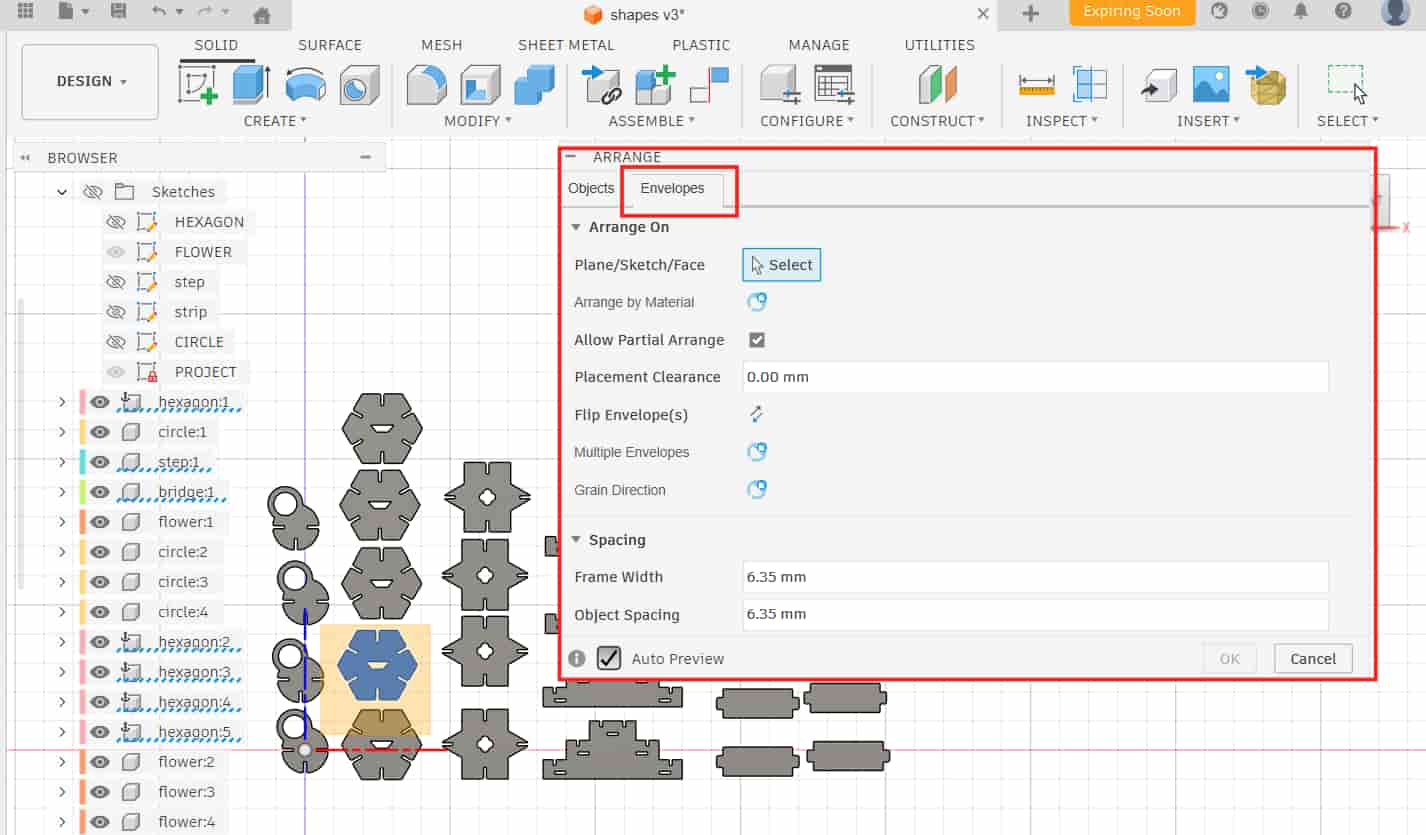Viewport: 1426px width, 835px height.
Task: Select the Fillet tool in Modify
Action: (x=426, y=84)
